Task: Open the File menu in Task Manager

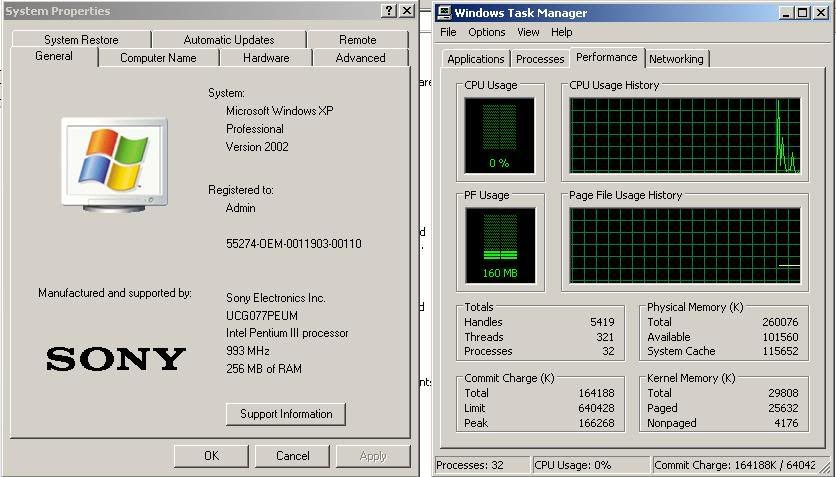Action: pos(448,32)
